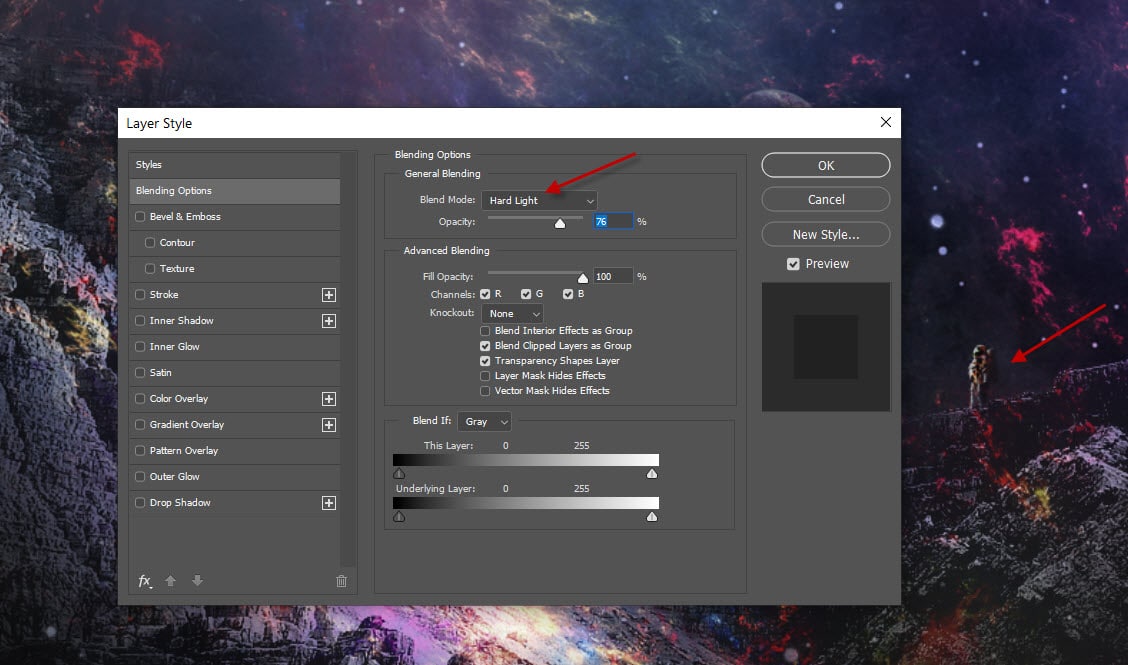
Task: Click into the Fill Opacity value field
Action: pos(613,276)
